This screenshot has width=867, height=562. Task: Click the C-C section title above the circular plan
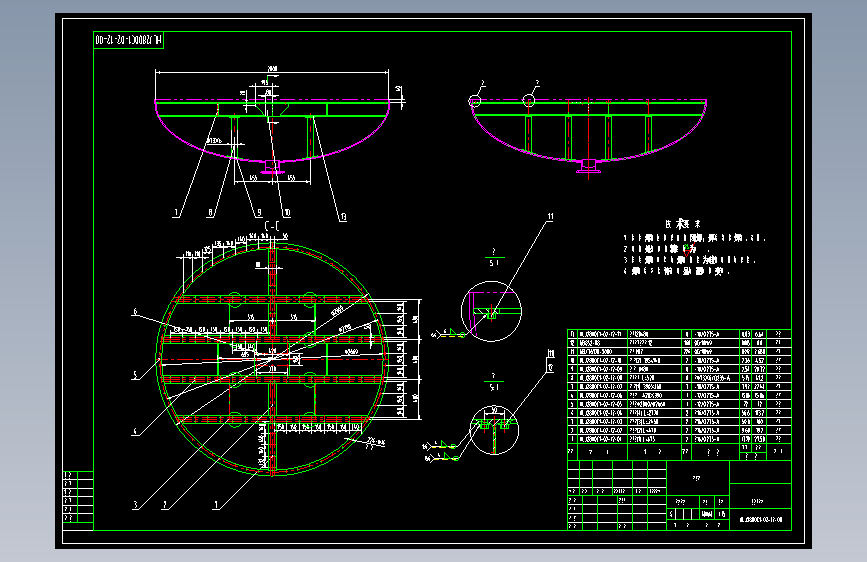[x=271, y=226]
